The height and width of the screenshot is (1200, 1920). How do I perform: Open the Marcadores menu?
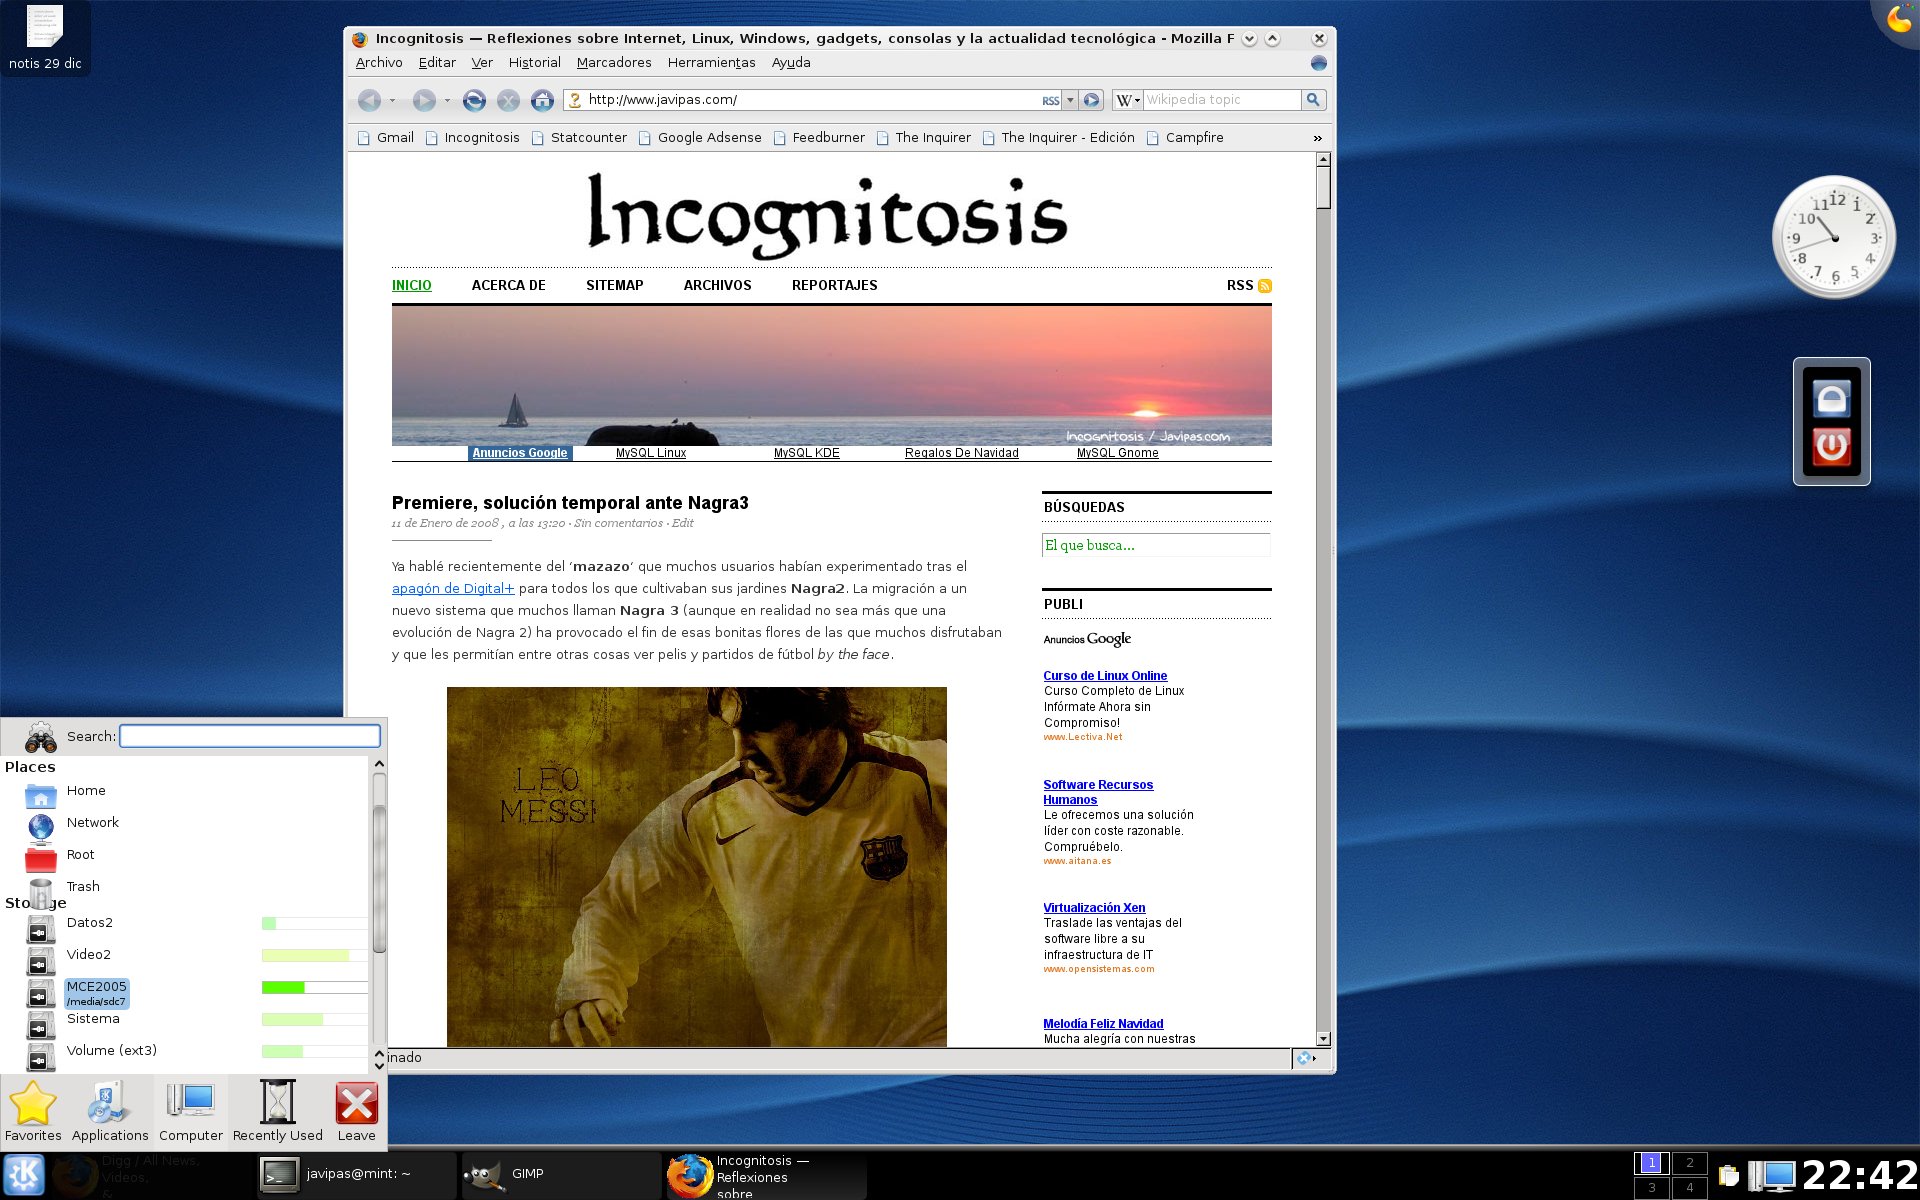click(x=613, y=63)
